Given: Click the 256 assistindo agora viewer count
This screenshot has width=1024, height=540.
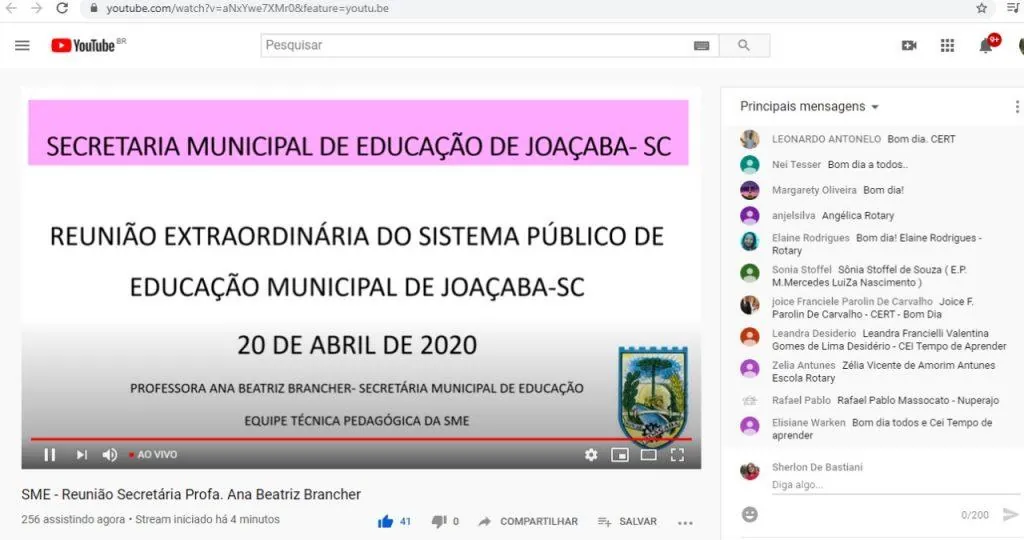Looking at the screenshot, I should pyautogui.click(x=72, y=520).
